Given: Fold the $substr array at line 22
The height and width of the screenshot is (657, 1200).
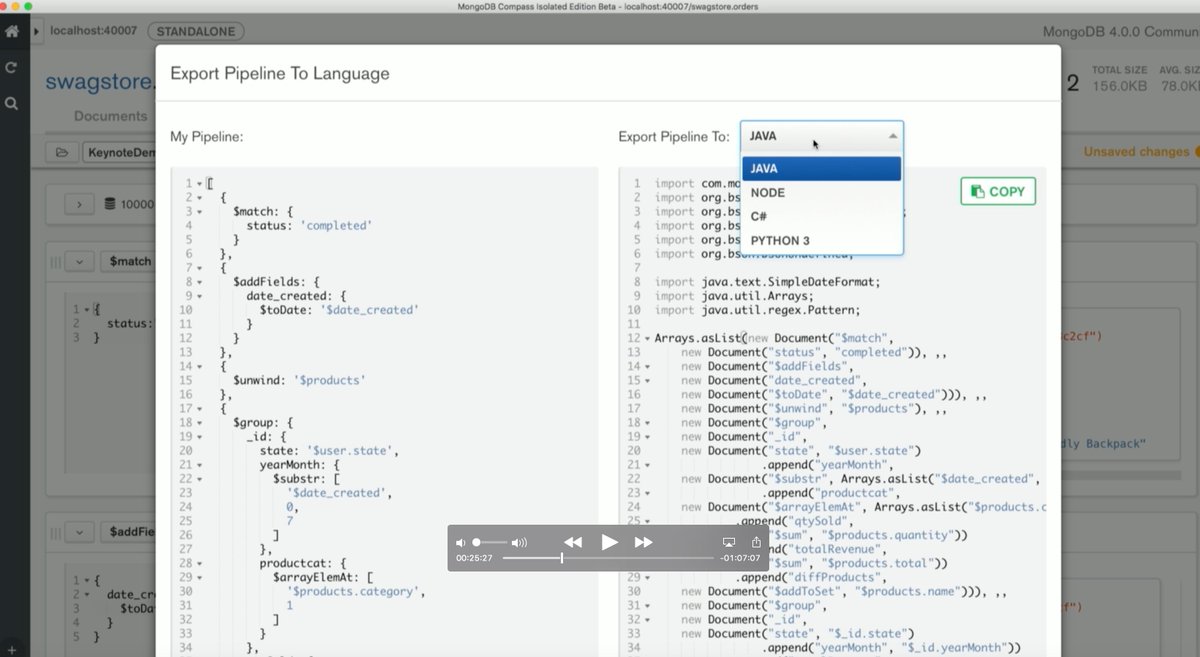Looking at the screenshot, I should click(200, 479).
